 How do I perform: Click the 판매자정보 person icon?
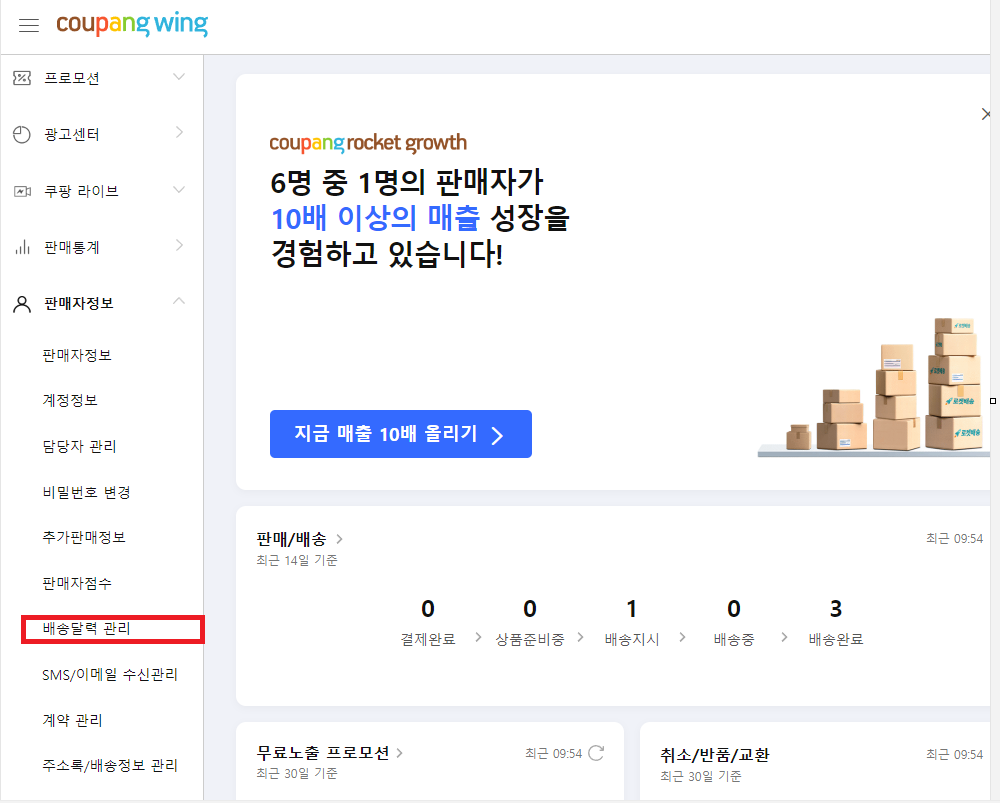coord(22,304)
